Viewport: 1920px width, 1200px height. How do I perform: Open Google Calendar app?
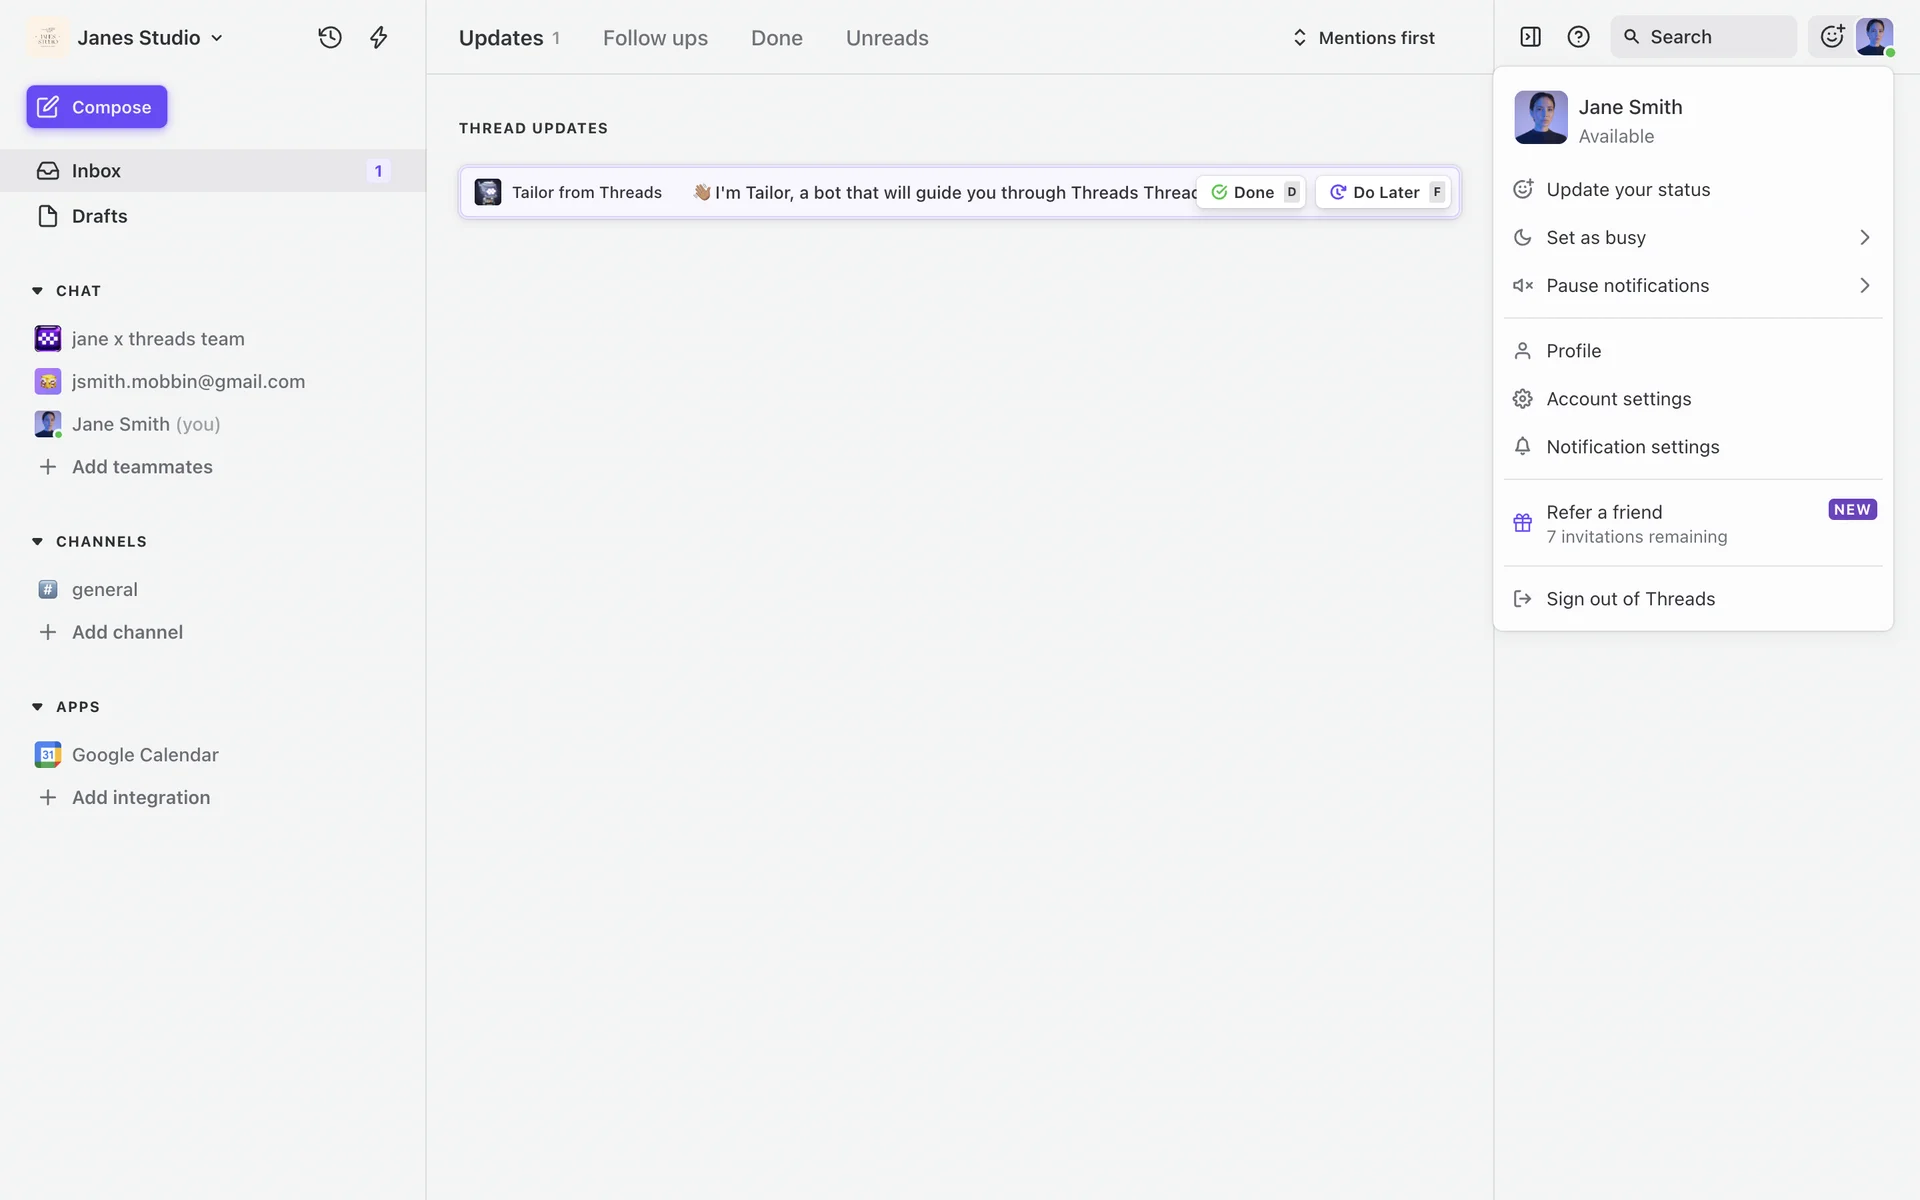[145, 755]
